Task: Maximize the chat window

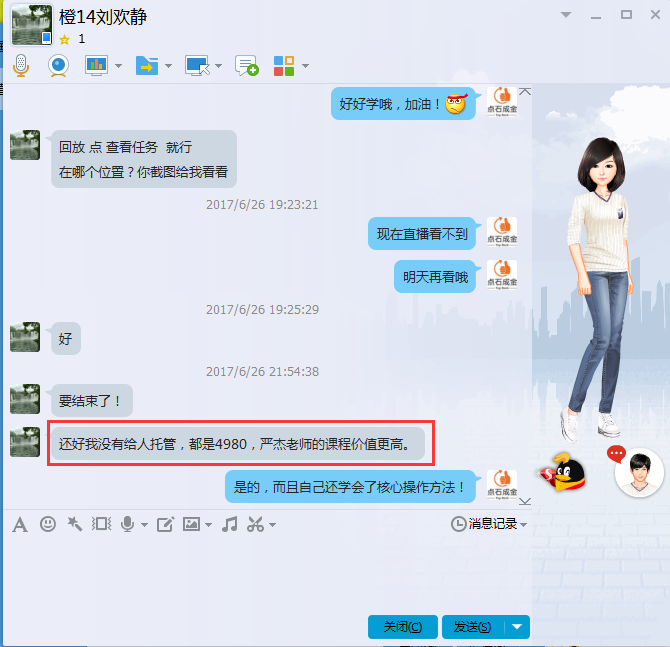Action: point(626,15)
